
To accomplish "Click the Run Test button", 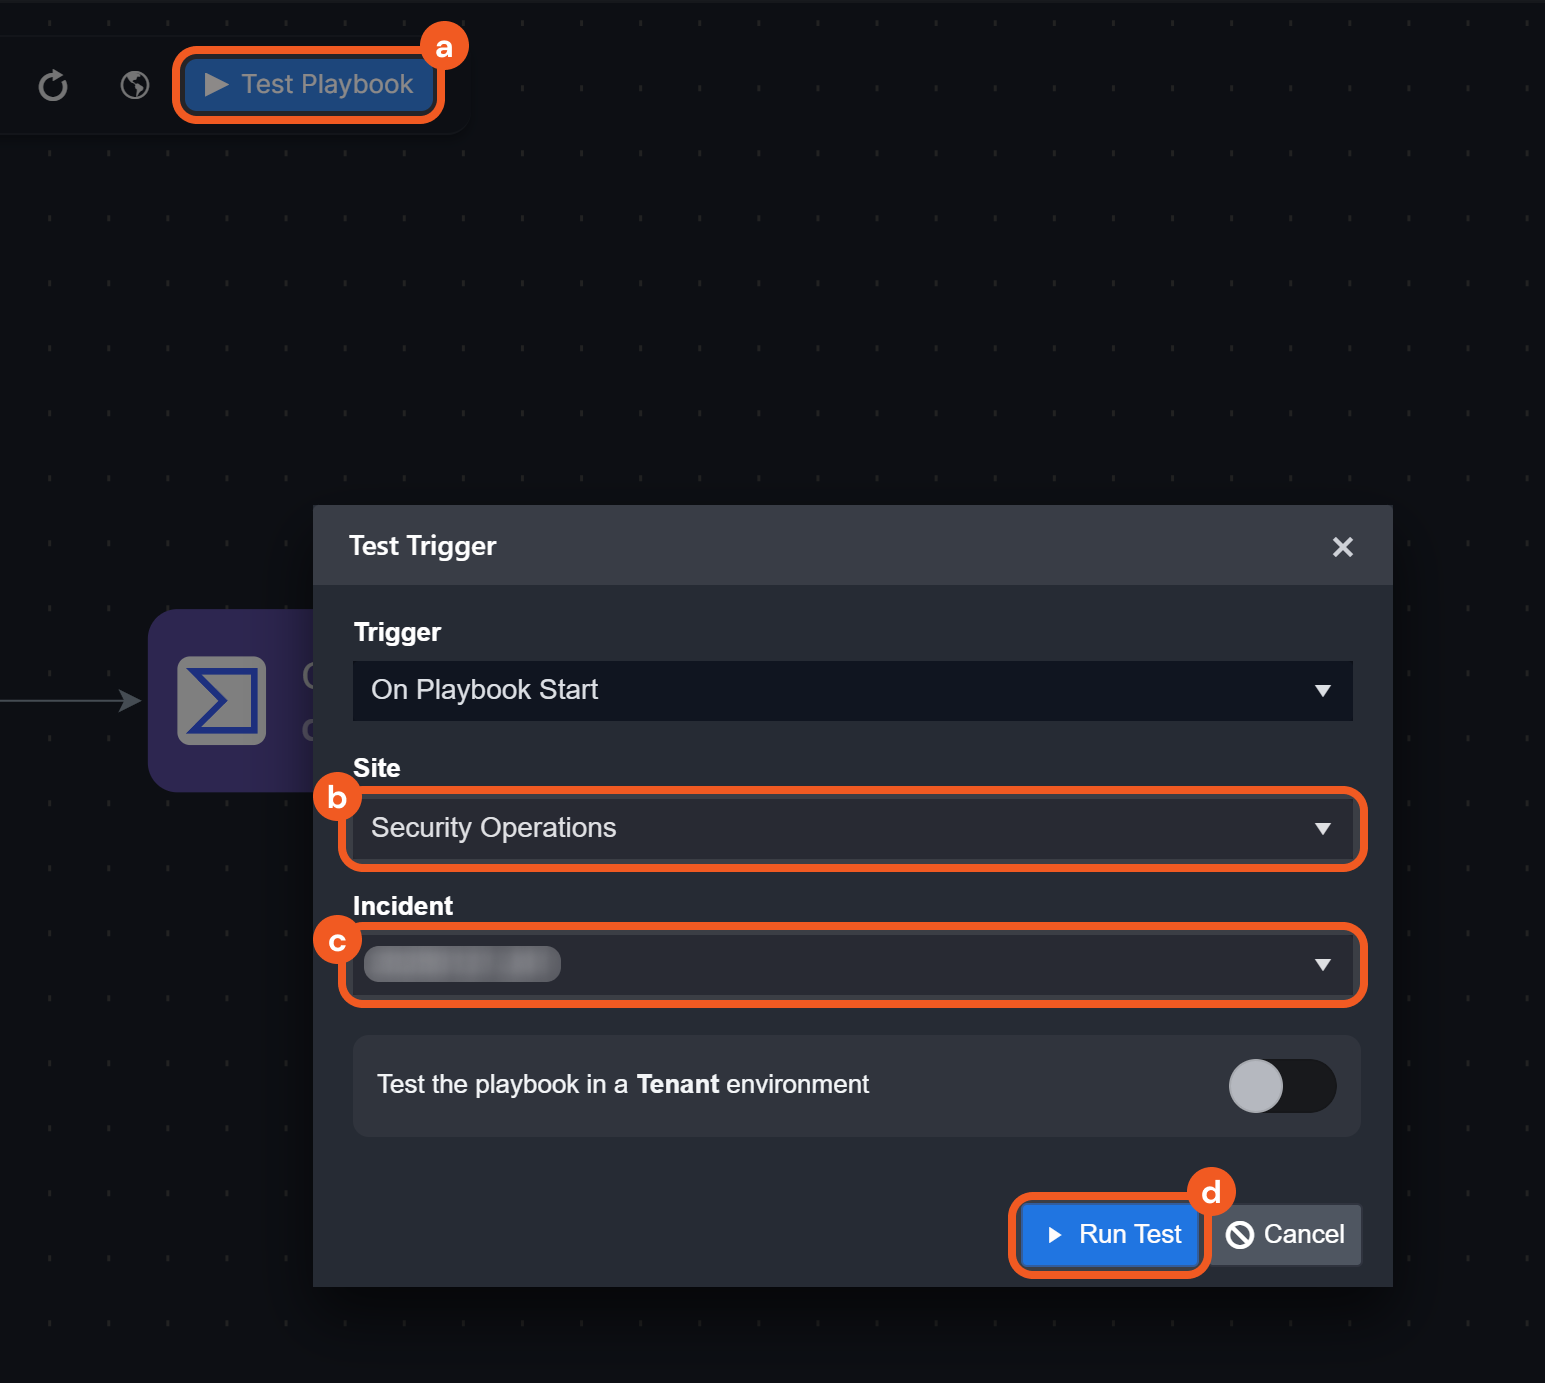I will 1113,1235.
